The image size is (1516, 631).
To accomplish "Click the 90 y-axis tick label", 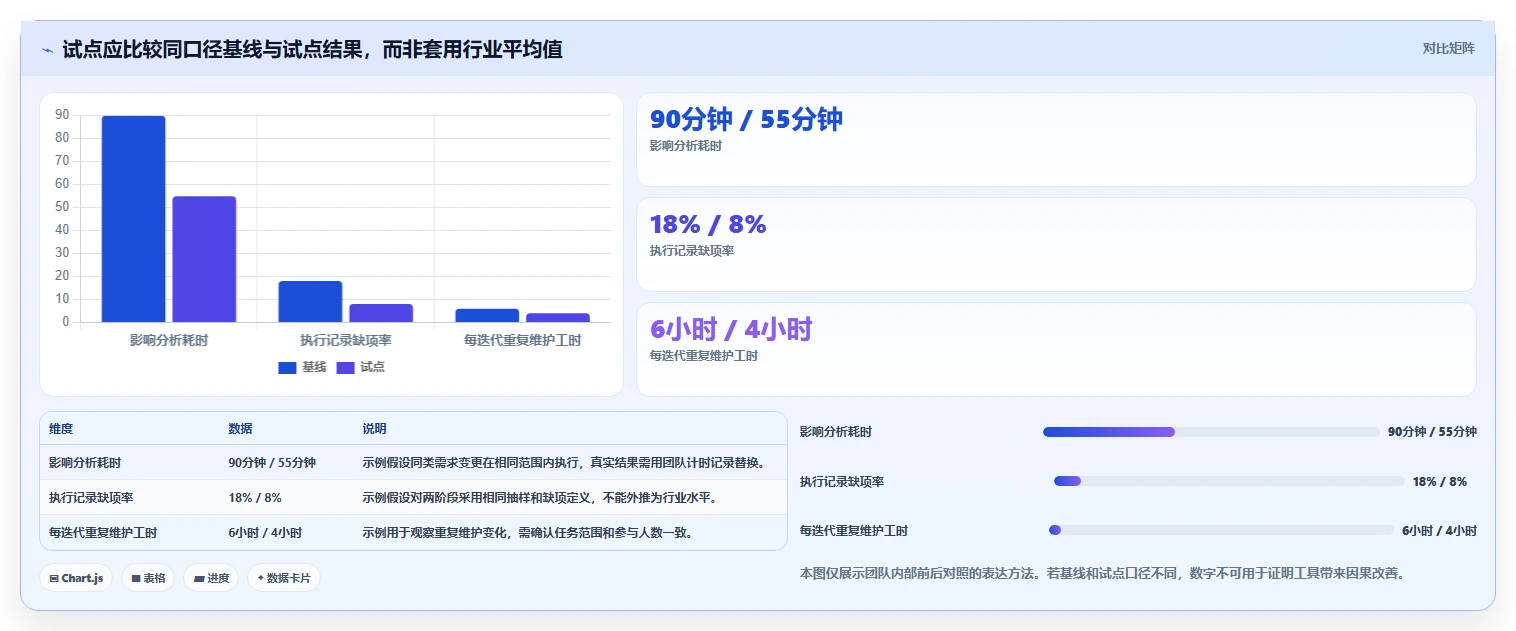I will 62,115.
